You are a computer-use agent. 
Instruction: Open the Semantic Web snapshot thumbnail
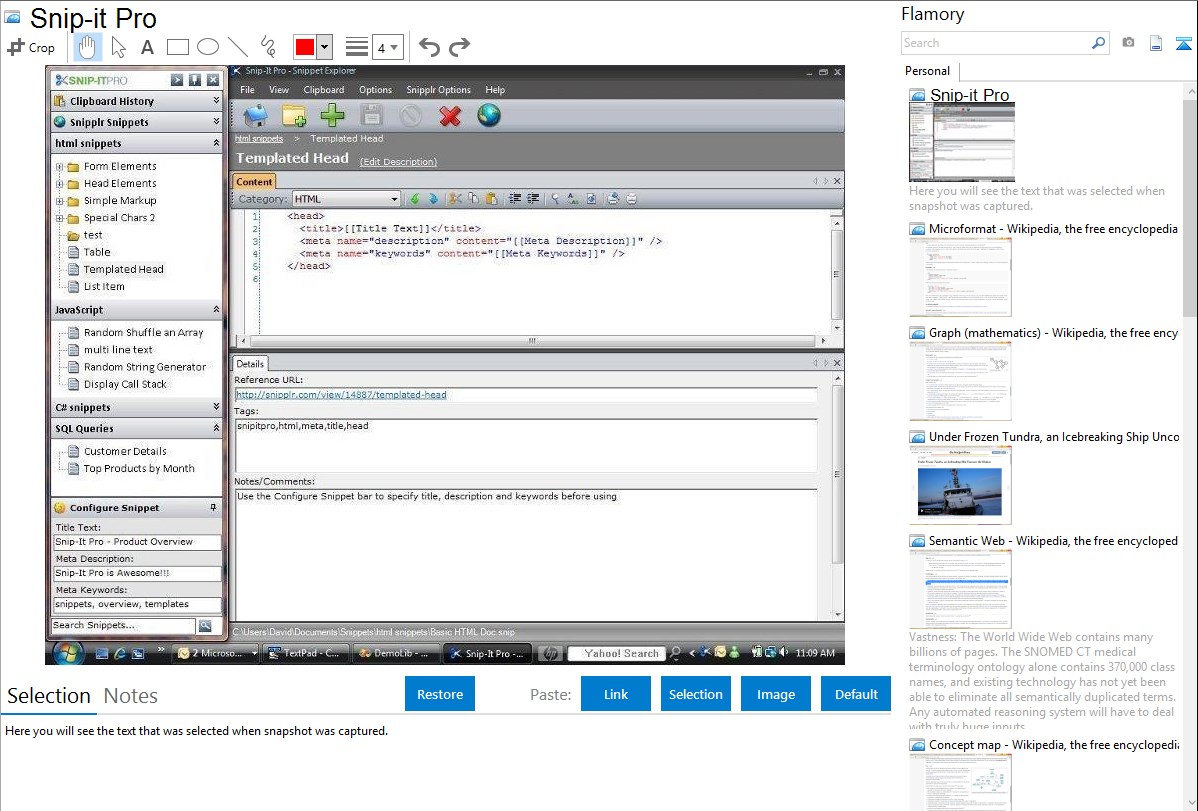pyautogui.click(x=960, y=589)
